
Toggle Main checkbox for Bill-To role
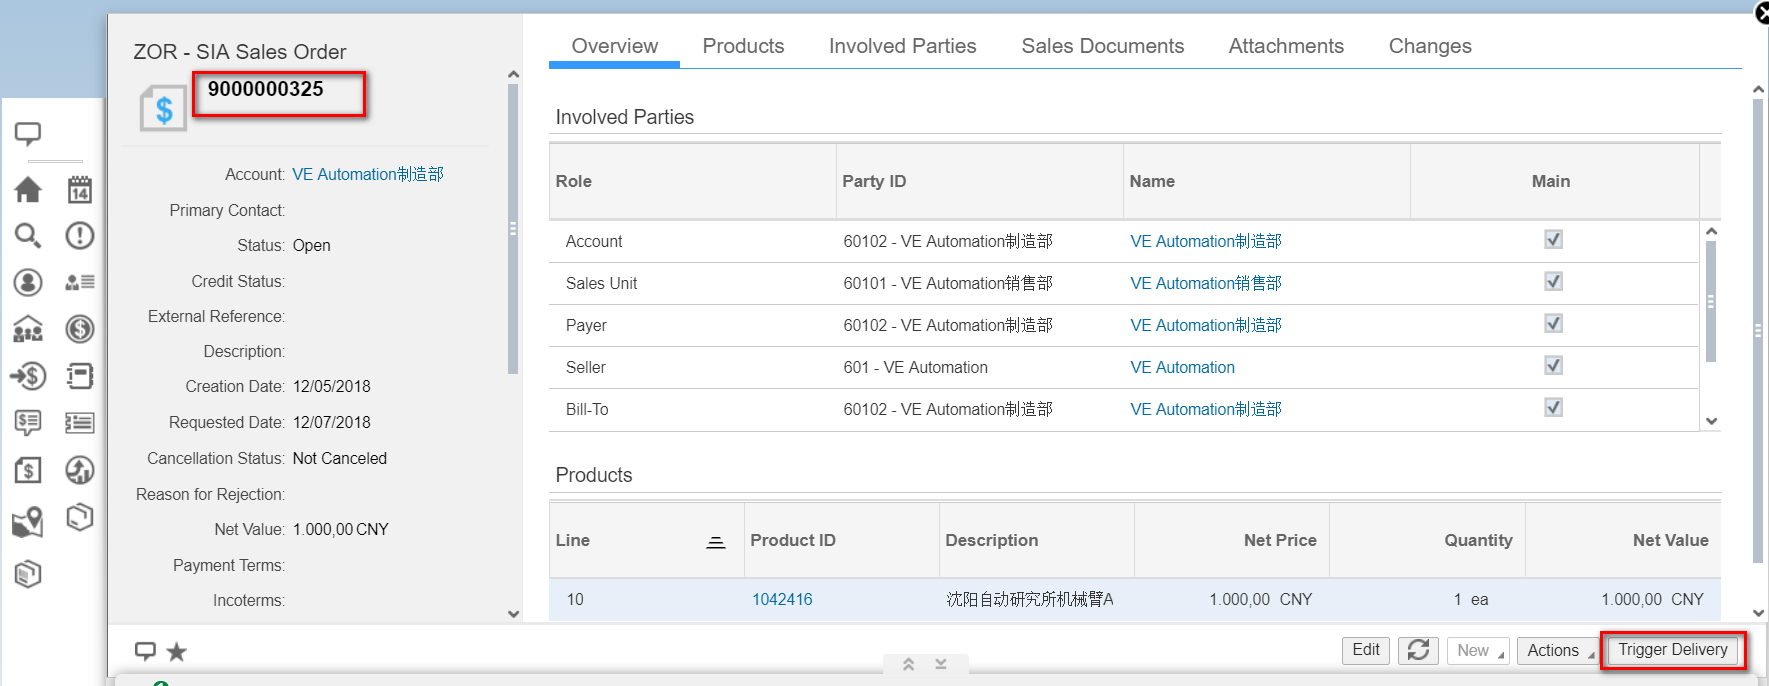[x=1553, y=408]
